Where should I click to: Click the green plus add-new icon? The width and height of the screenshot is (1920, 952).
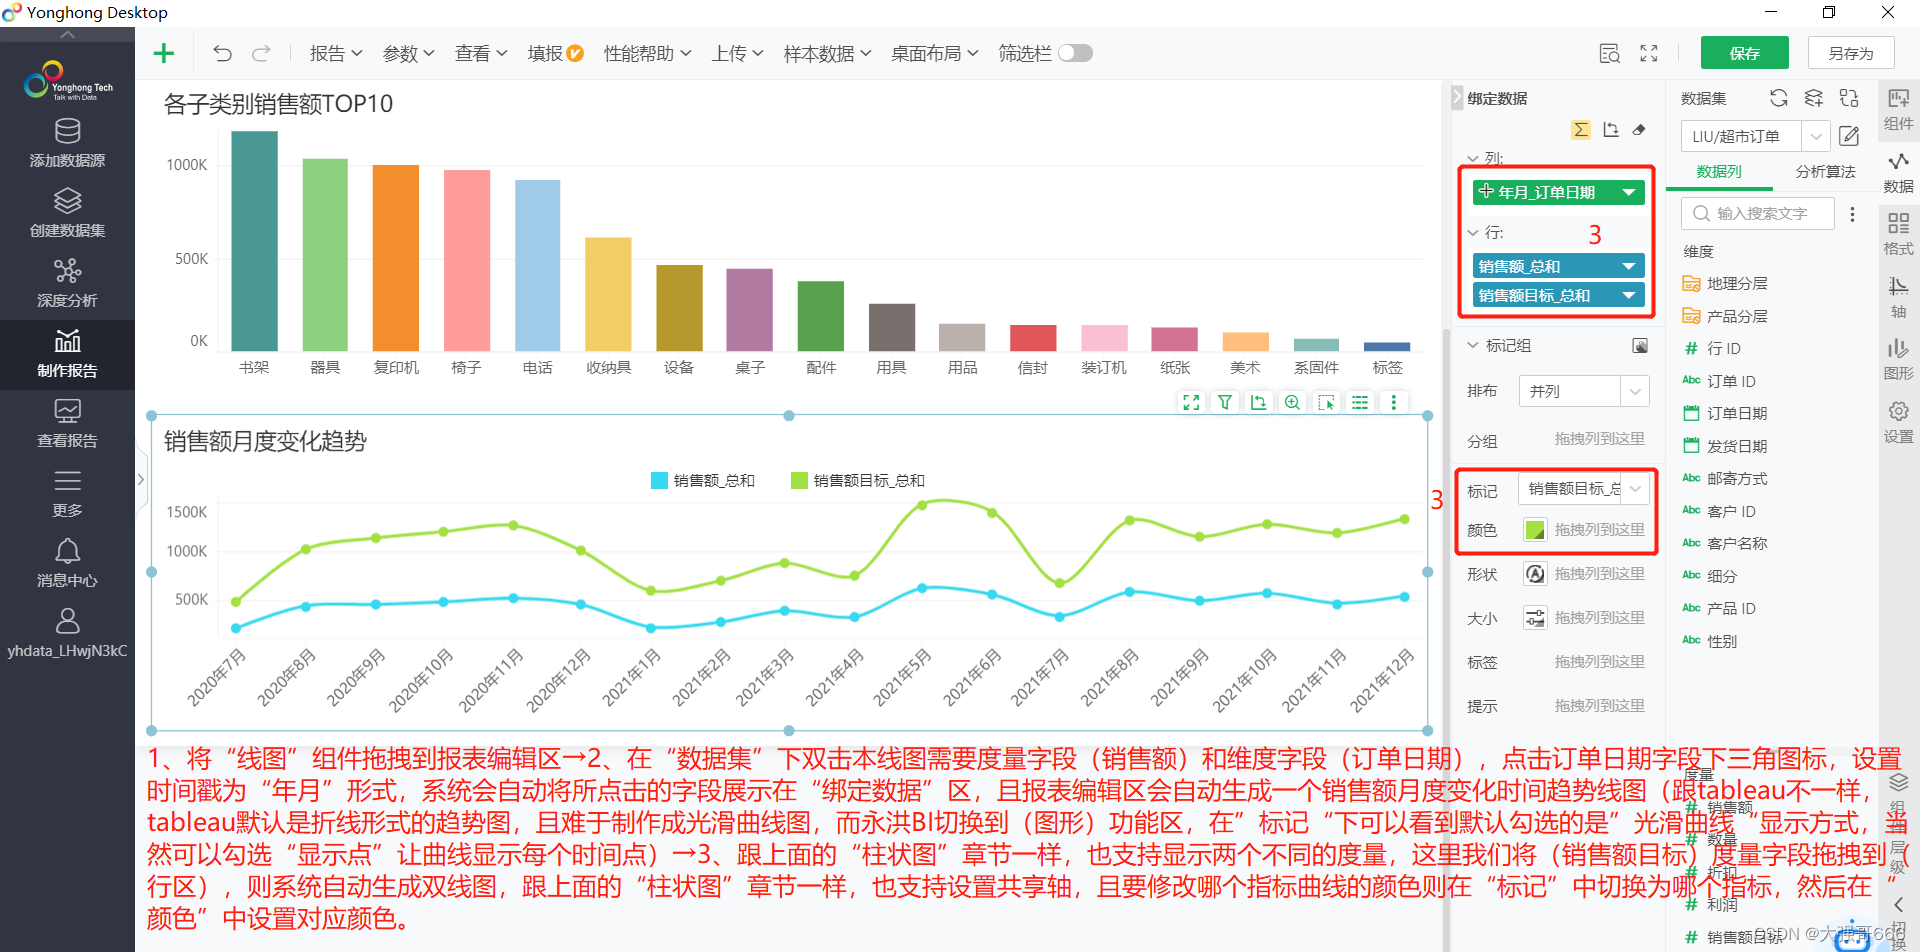click(x=164, y=53)
